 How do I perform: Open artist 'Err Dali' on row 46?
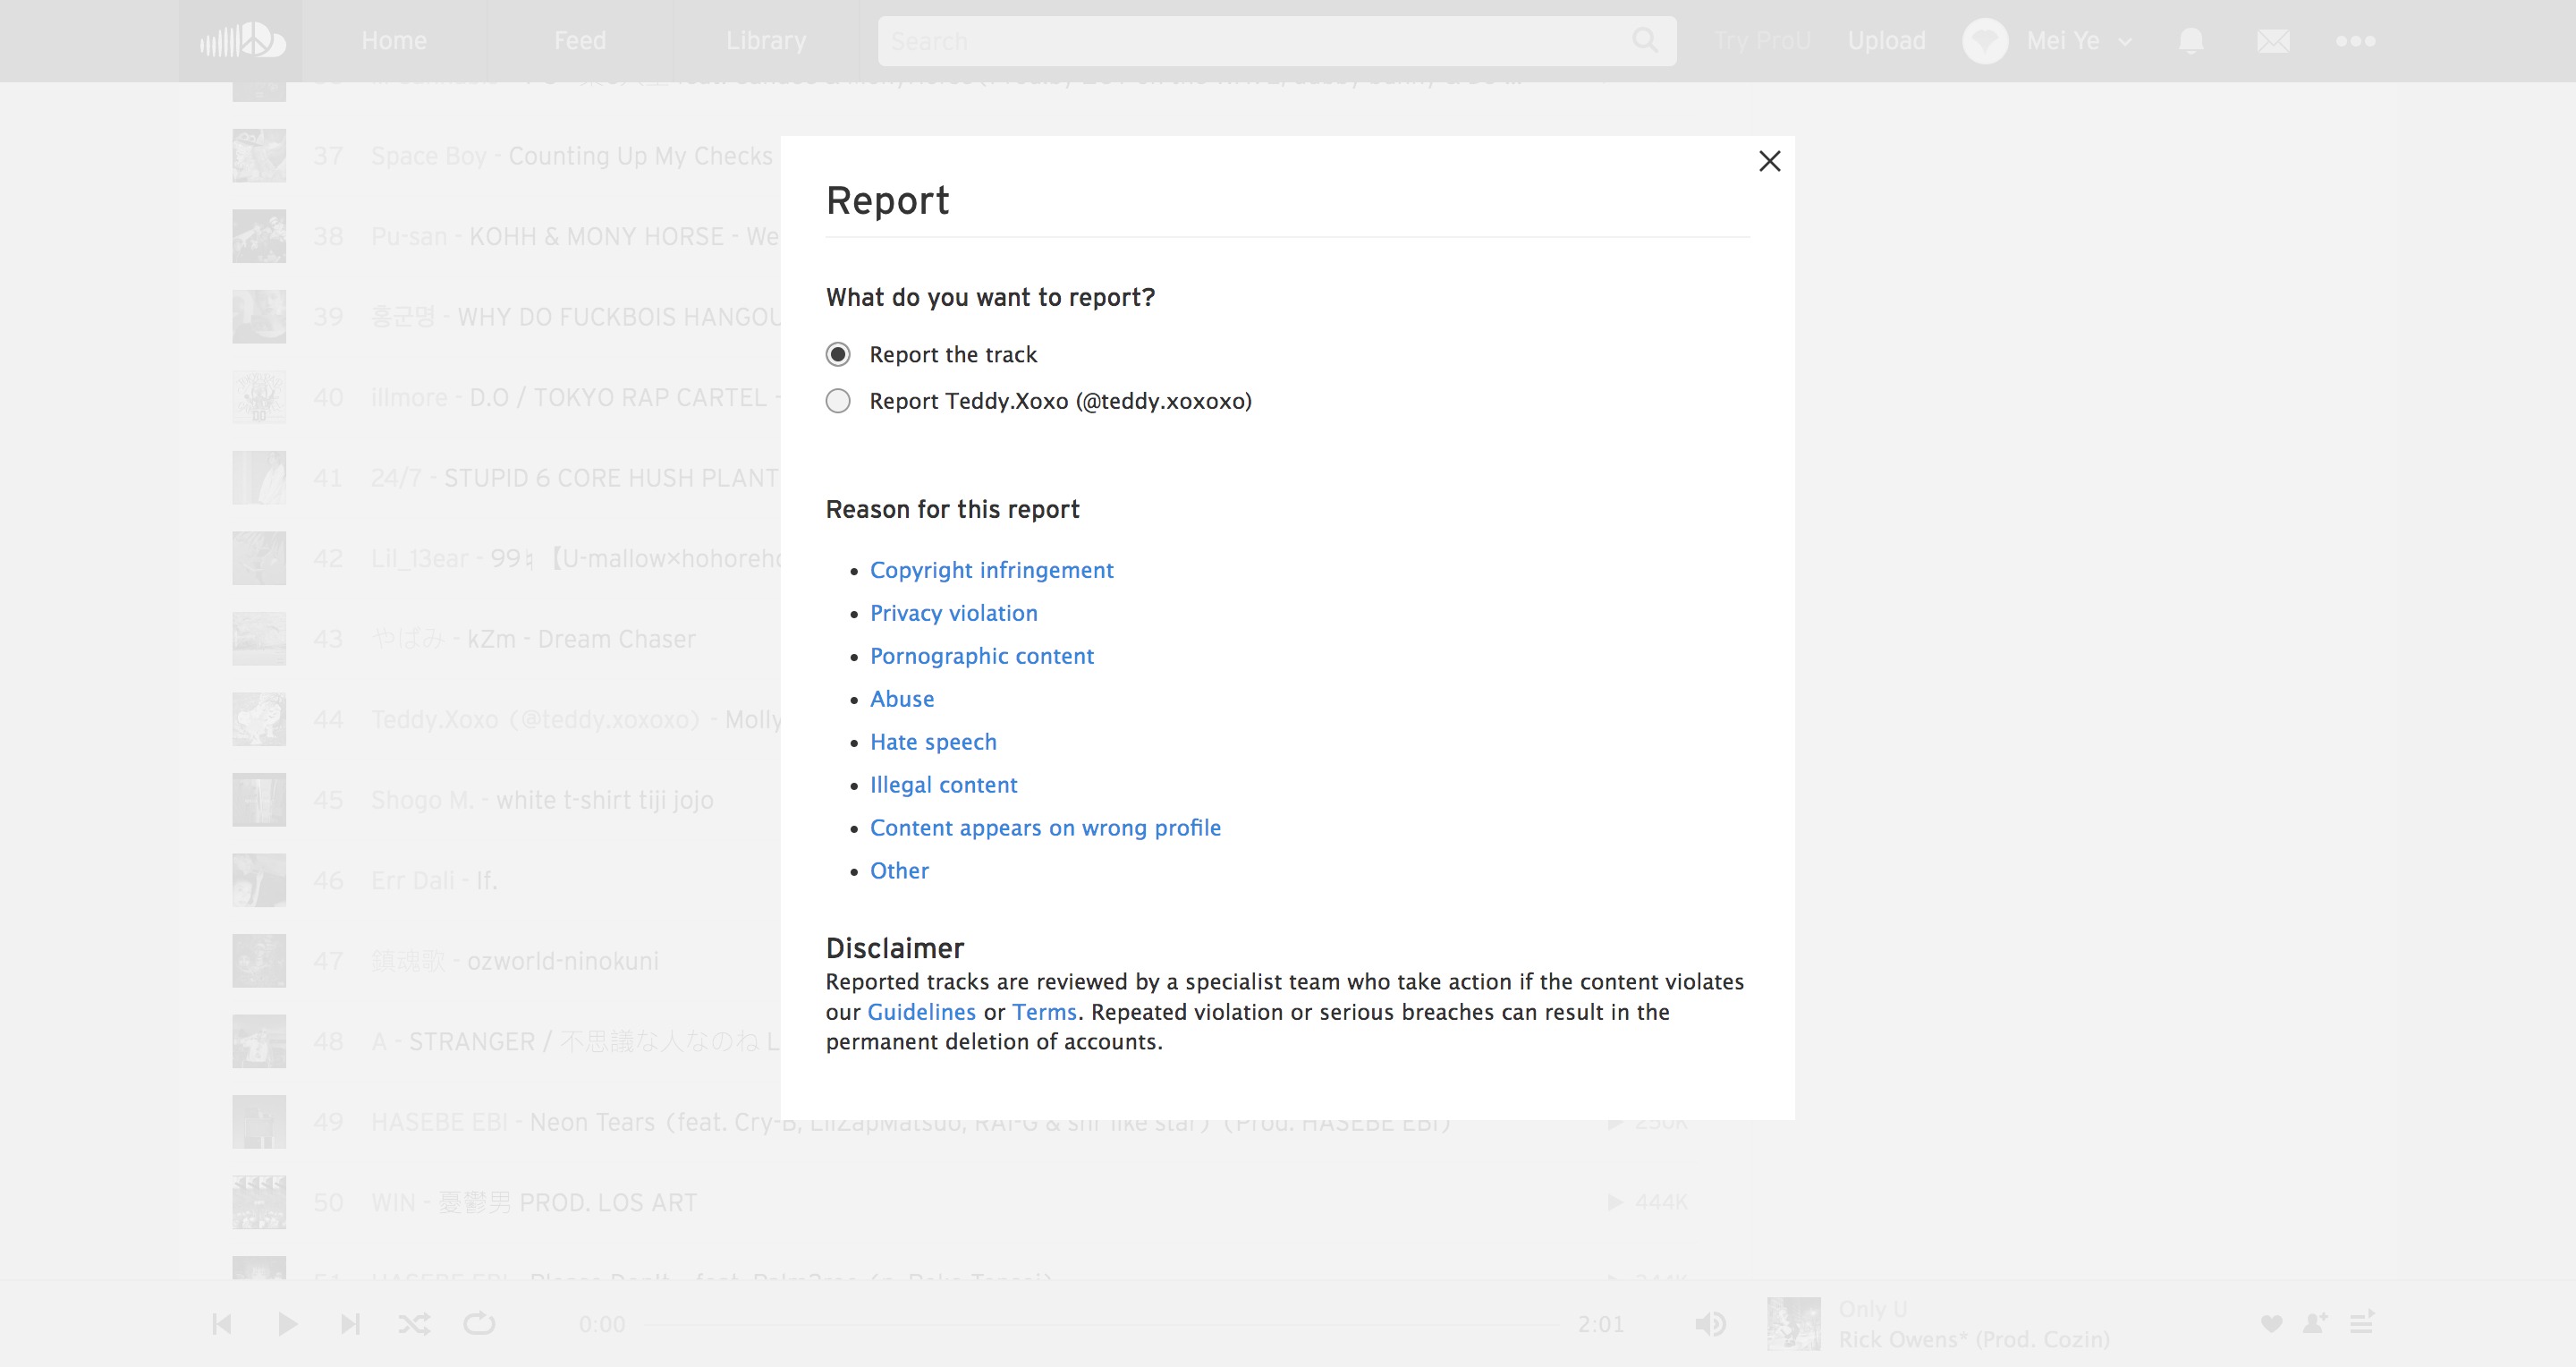click(x=413, y=880)
